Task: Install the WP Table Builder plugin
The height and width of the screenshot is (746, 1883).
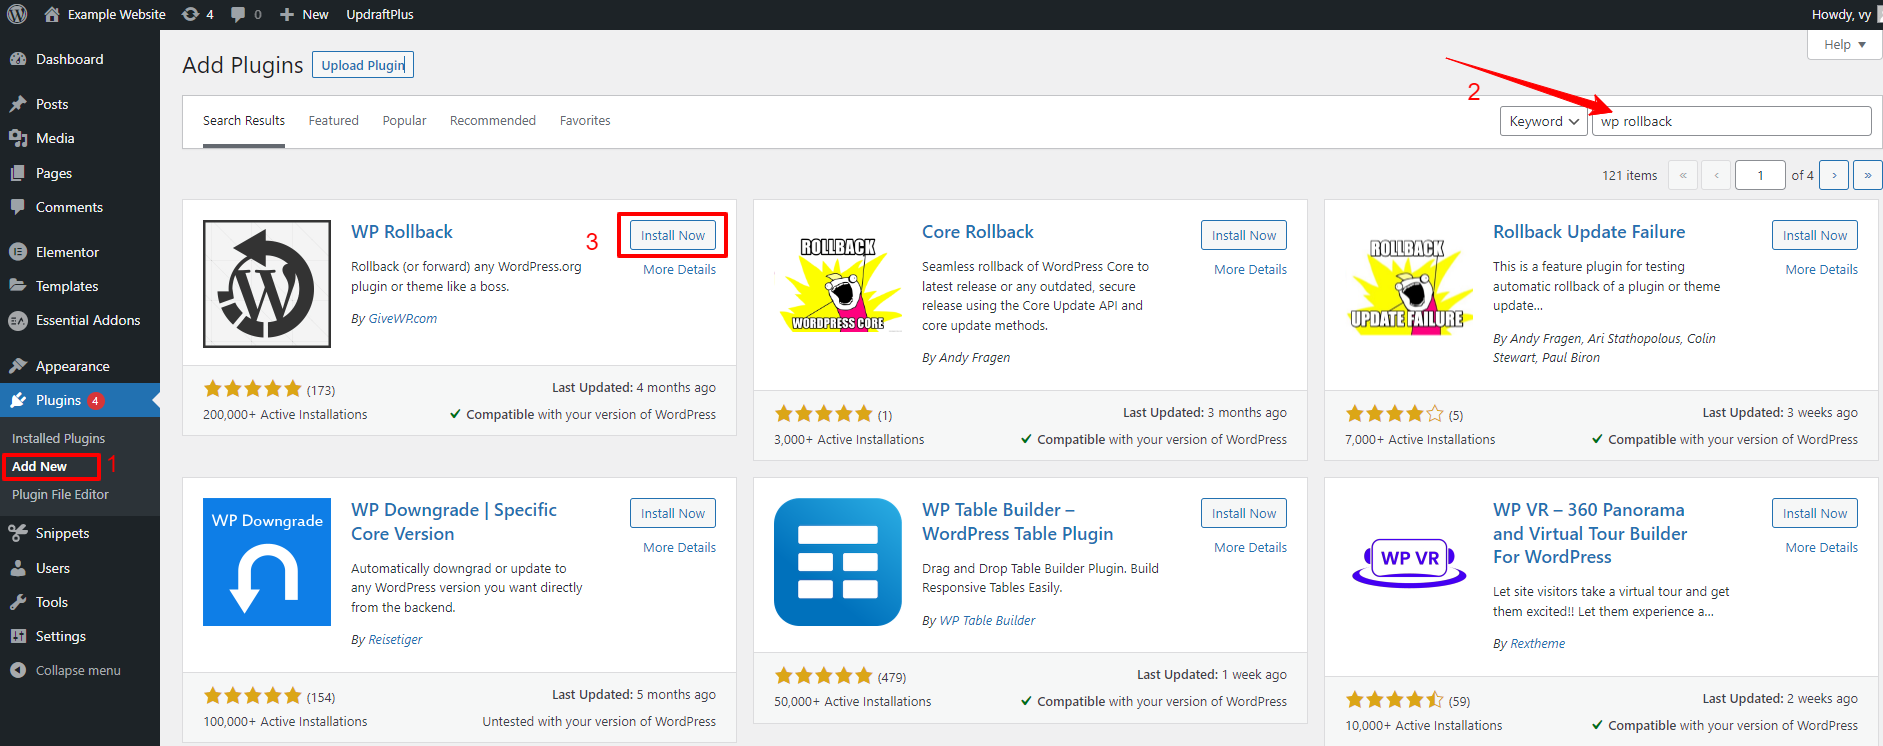Action: tap(1244, 513)
